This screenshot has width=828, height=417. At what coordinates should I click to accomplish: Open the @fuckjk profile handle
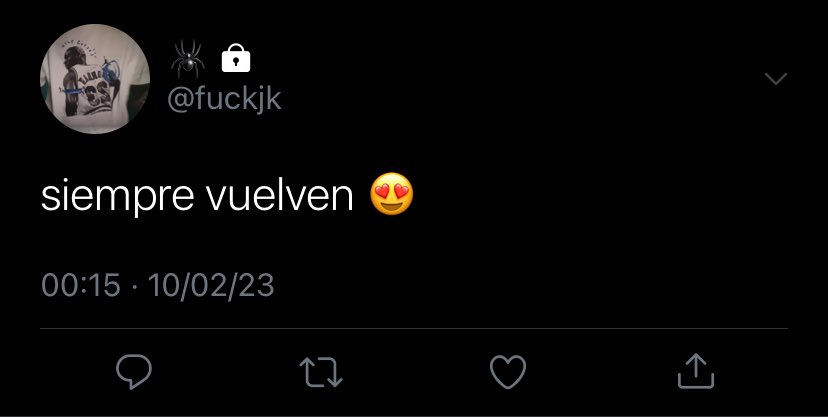click(x=224, y=99)
